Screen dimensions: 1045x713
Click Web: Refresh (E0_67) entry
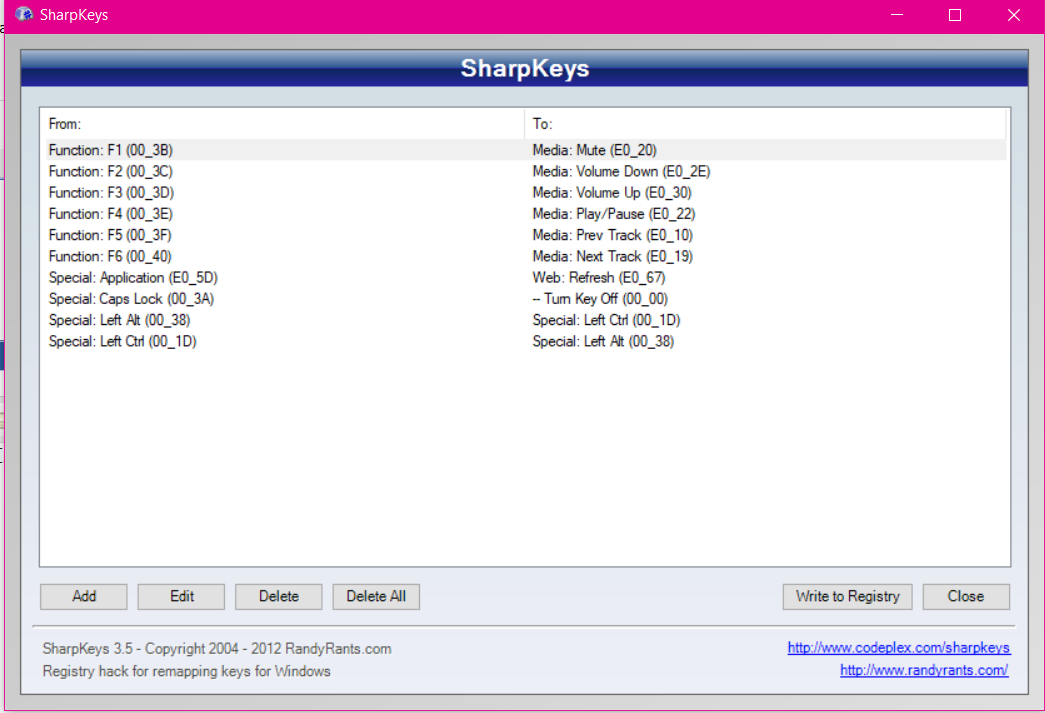pos(598,278)
